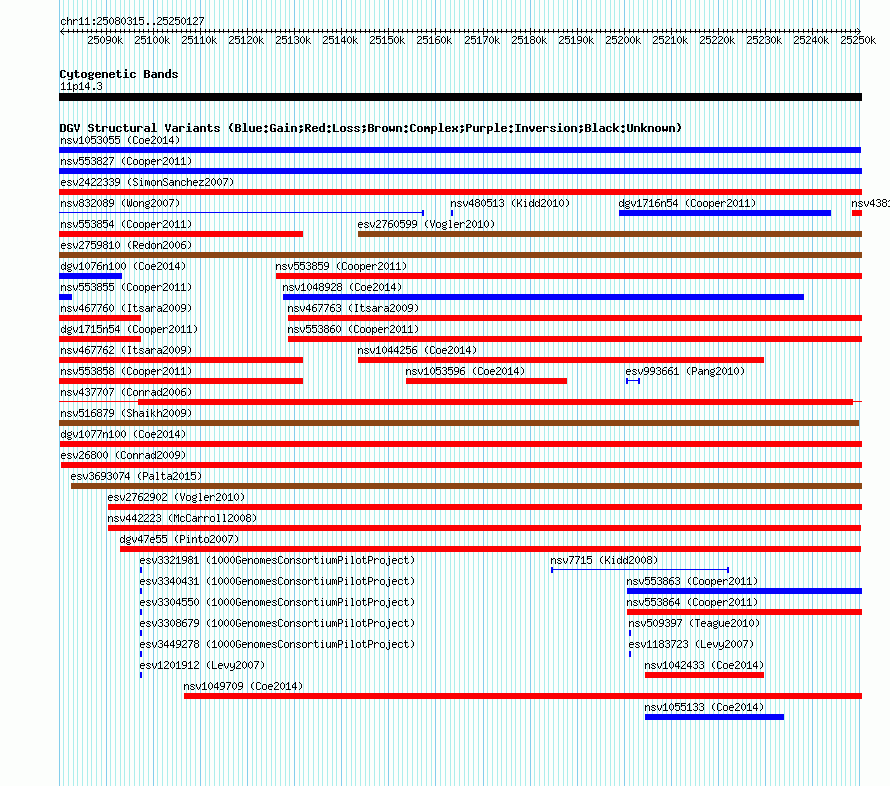Image resolution: width=890 pixels, height=786 pixels.
Task: Select the nsv553827 (Cooper2011) gain bar label
Action: pos(126,161)
